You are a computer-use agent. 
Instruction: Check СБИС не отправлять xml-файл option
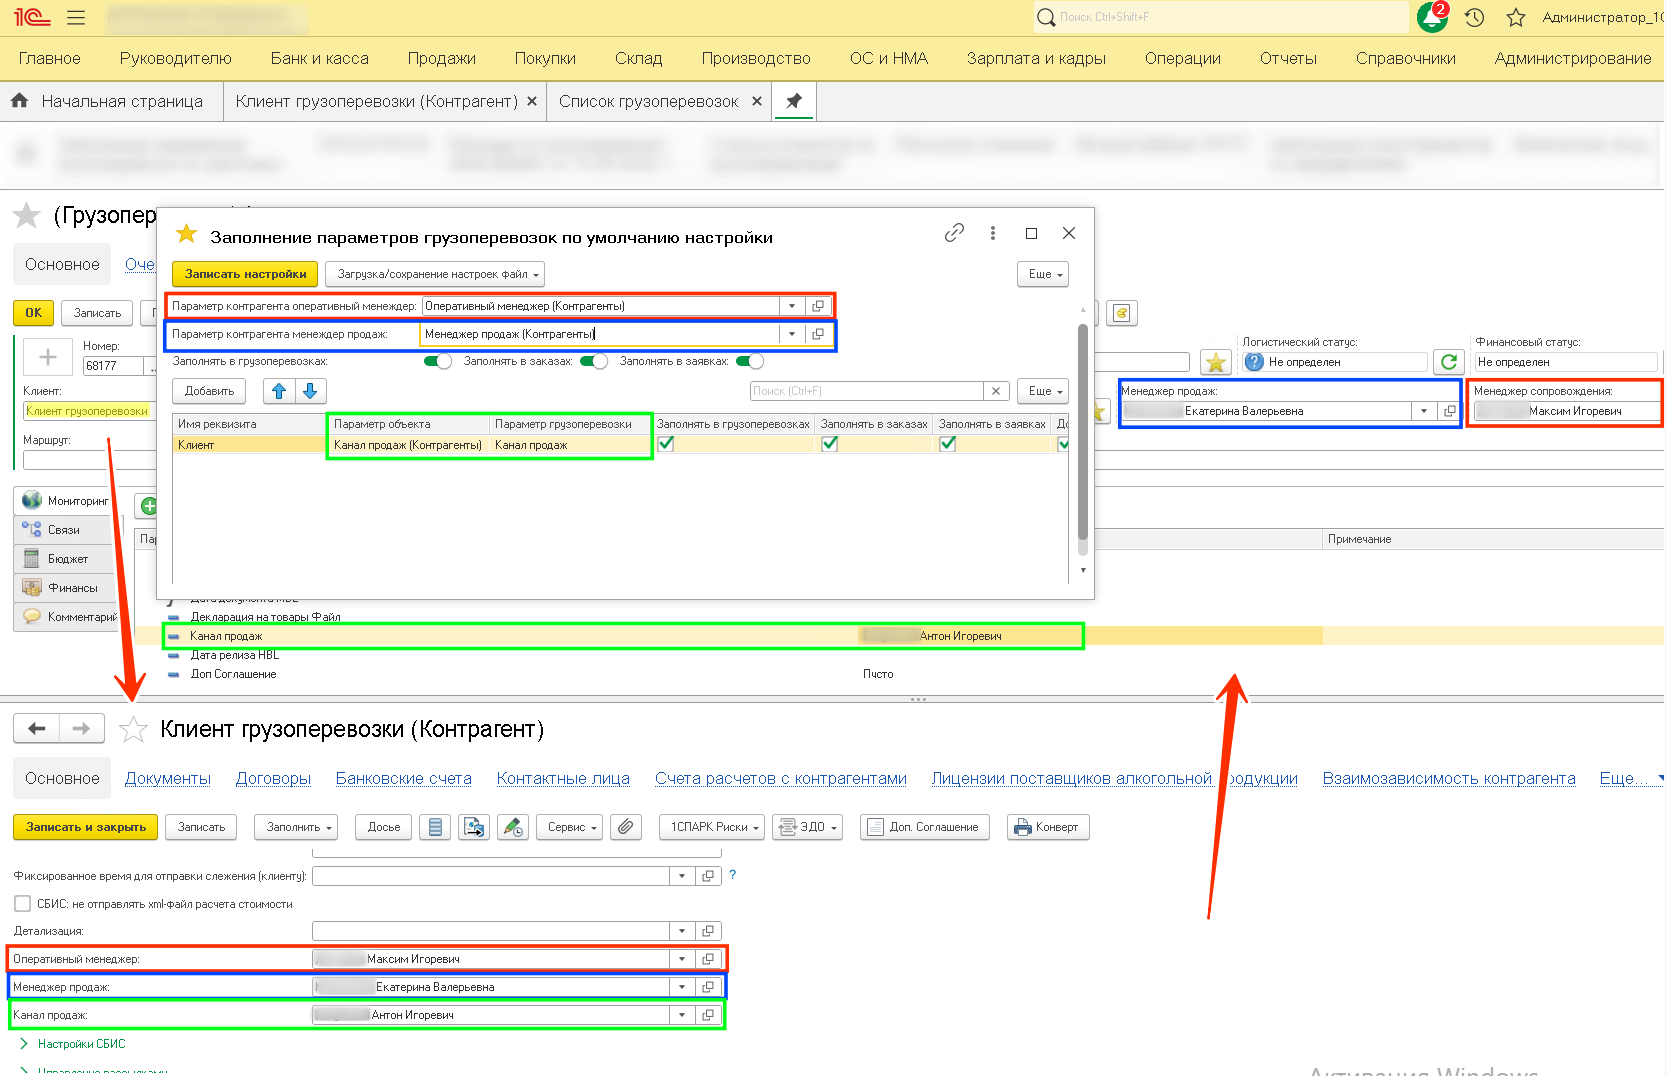22,904
